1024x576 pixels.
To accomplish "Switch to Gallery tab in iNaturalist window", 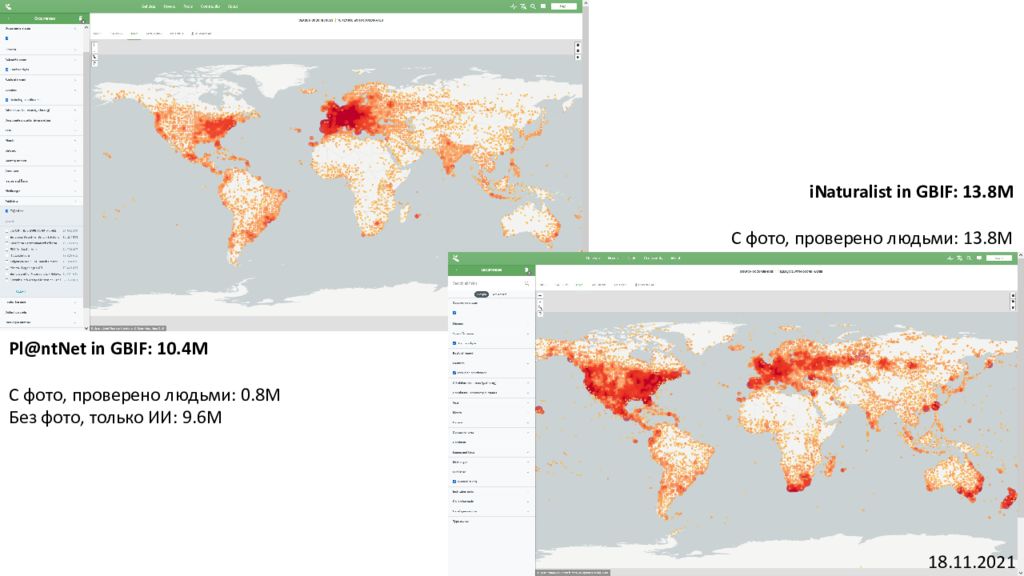I will [x=561, y=285].
